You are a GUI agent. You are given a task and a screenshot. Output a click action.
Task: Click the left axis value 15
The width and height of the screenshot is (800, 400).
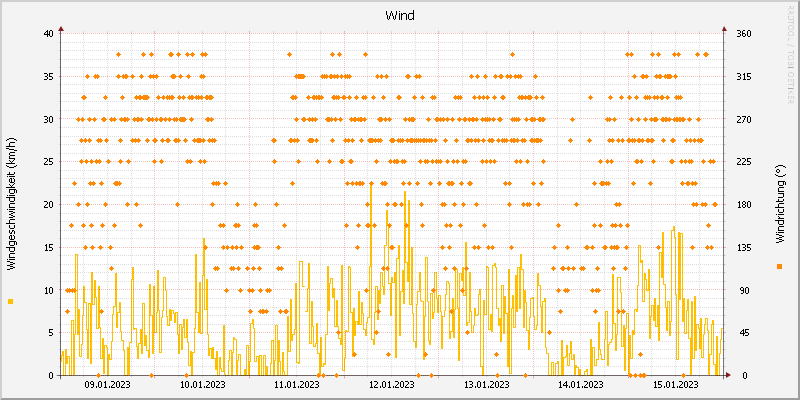(48, 247)
